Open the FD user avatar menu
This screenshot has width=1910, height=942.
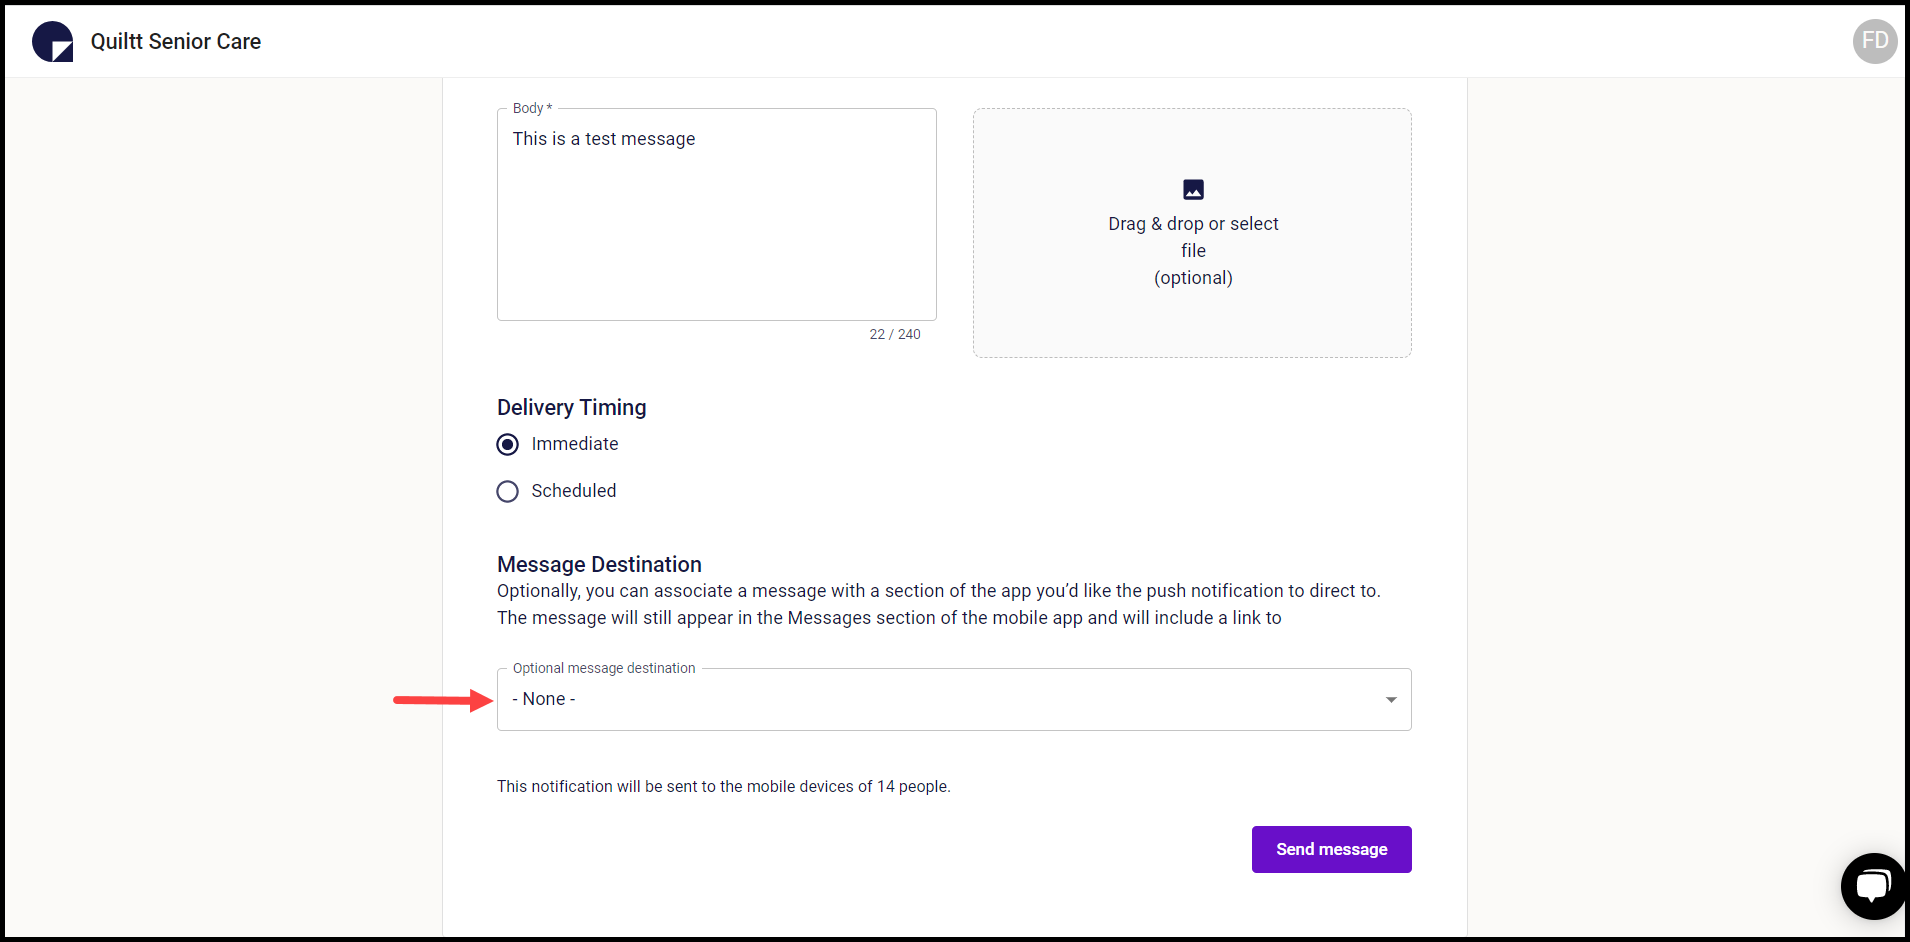tap(1875, 41)
